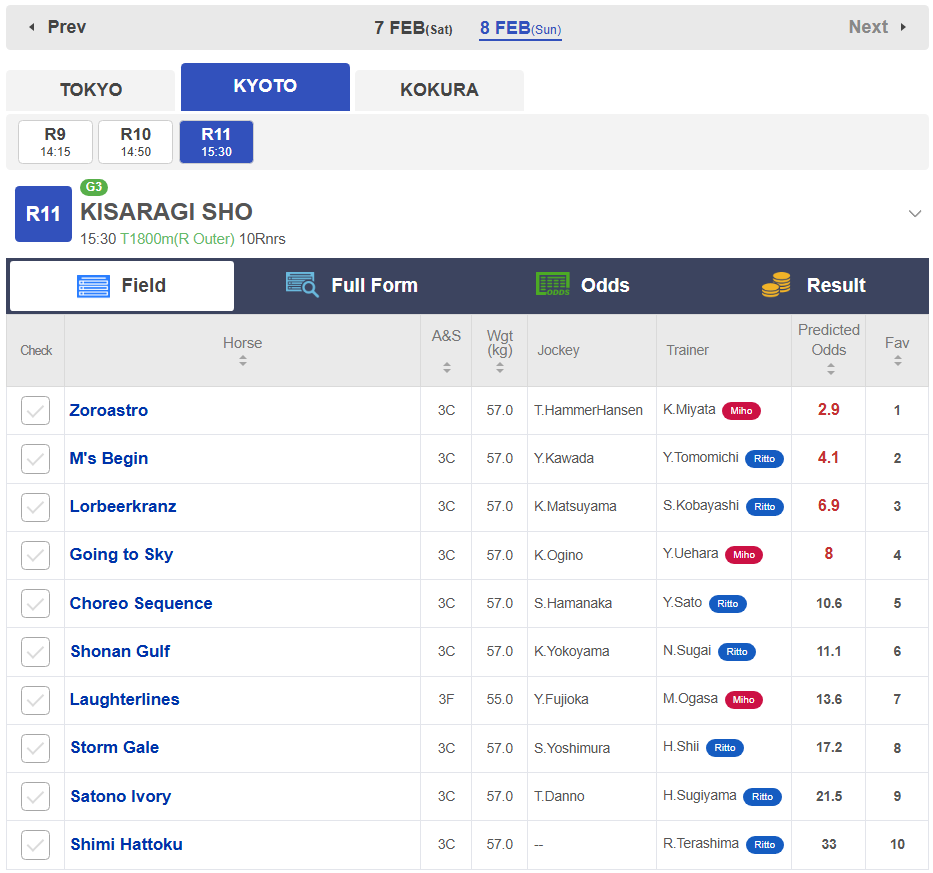933x873 pixels.
Task: Click the Field list icon
Action: [93, 286]
